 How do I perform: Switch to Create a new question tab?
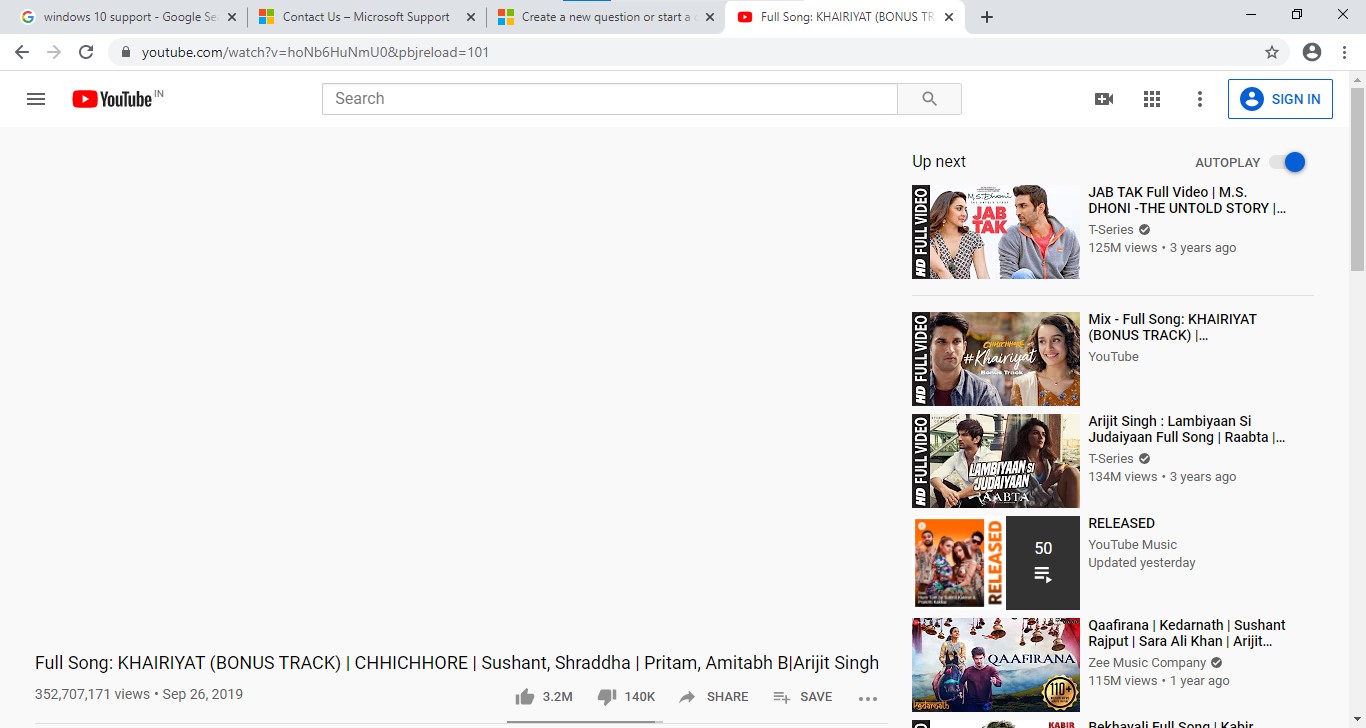pos(605,17)
